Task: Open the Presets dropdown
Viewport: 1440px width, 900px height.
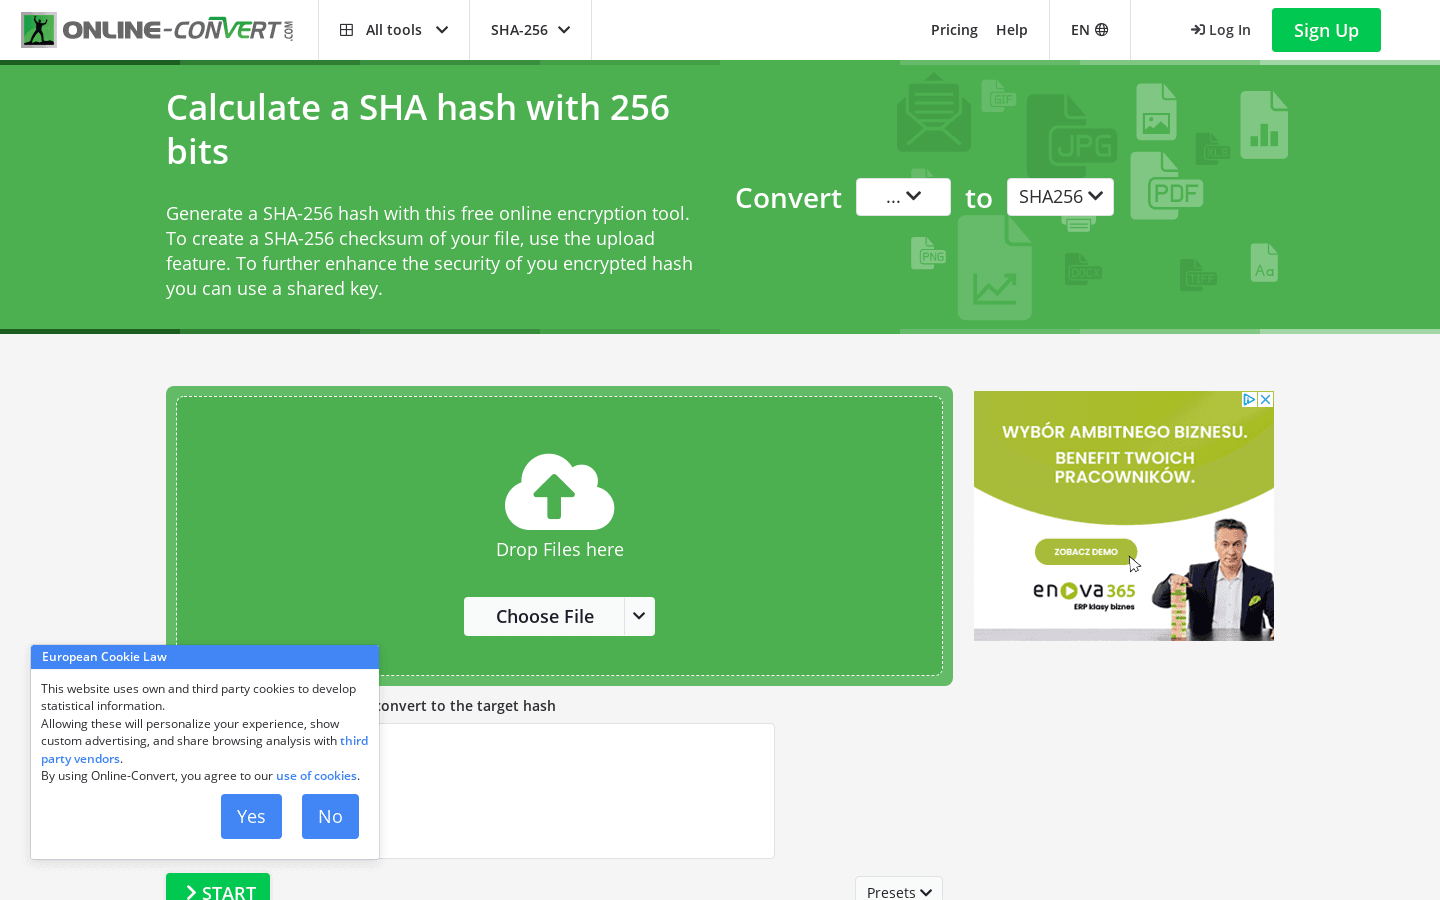Action: [x=898, y=891]
